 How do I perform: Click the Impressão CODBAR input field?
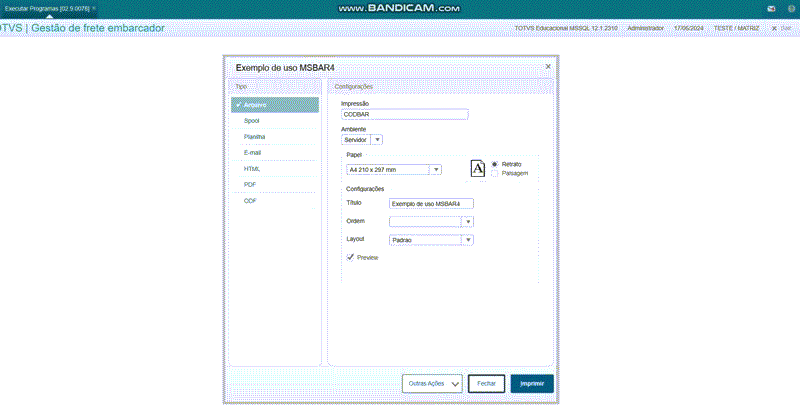tap(405, 114)
